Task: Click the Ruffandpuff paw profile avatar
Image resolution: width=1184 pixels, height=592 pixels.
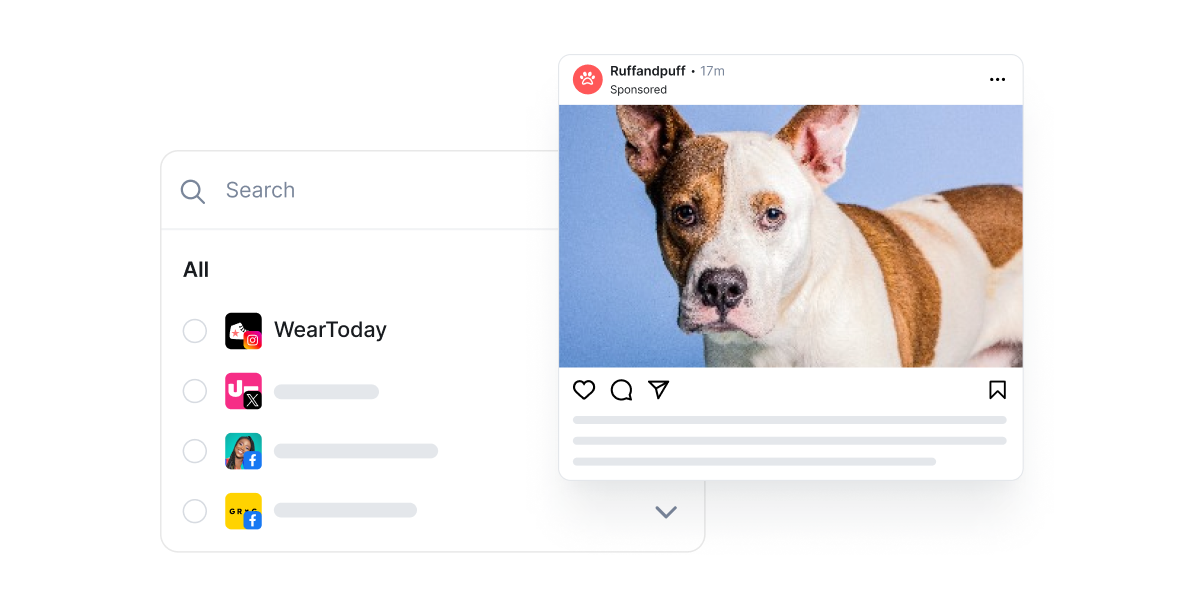Action: point(587,79)
